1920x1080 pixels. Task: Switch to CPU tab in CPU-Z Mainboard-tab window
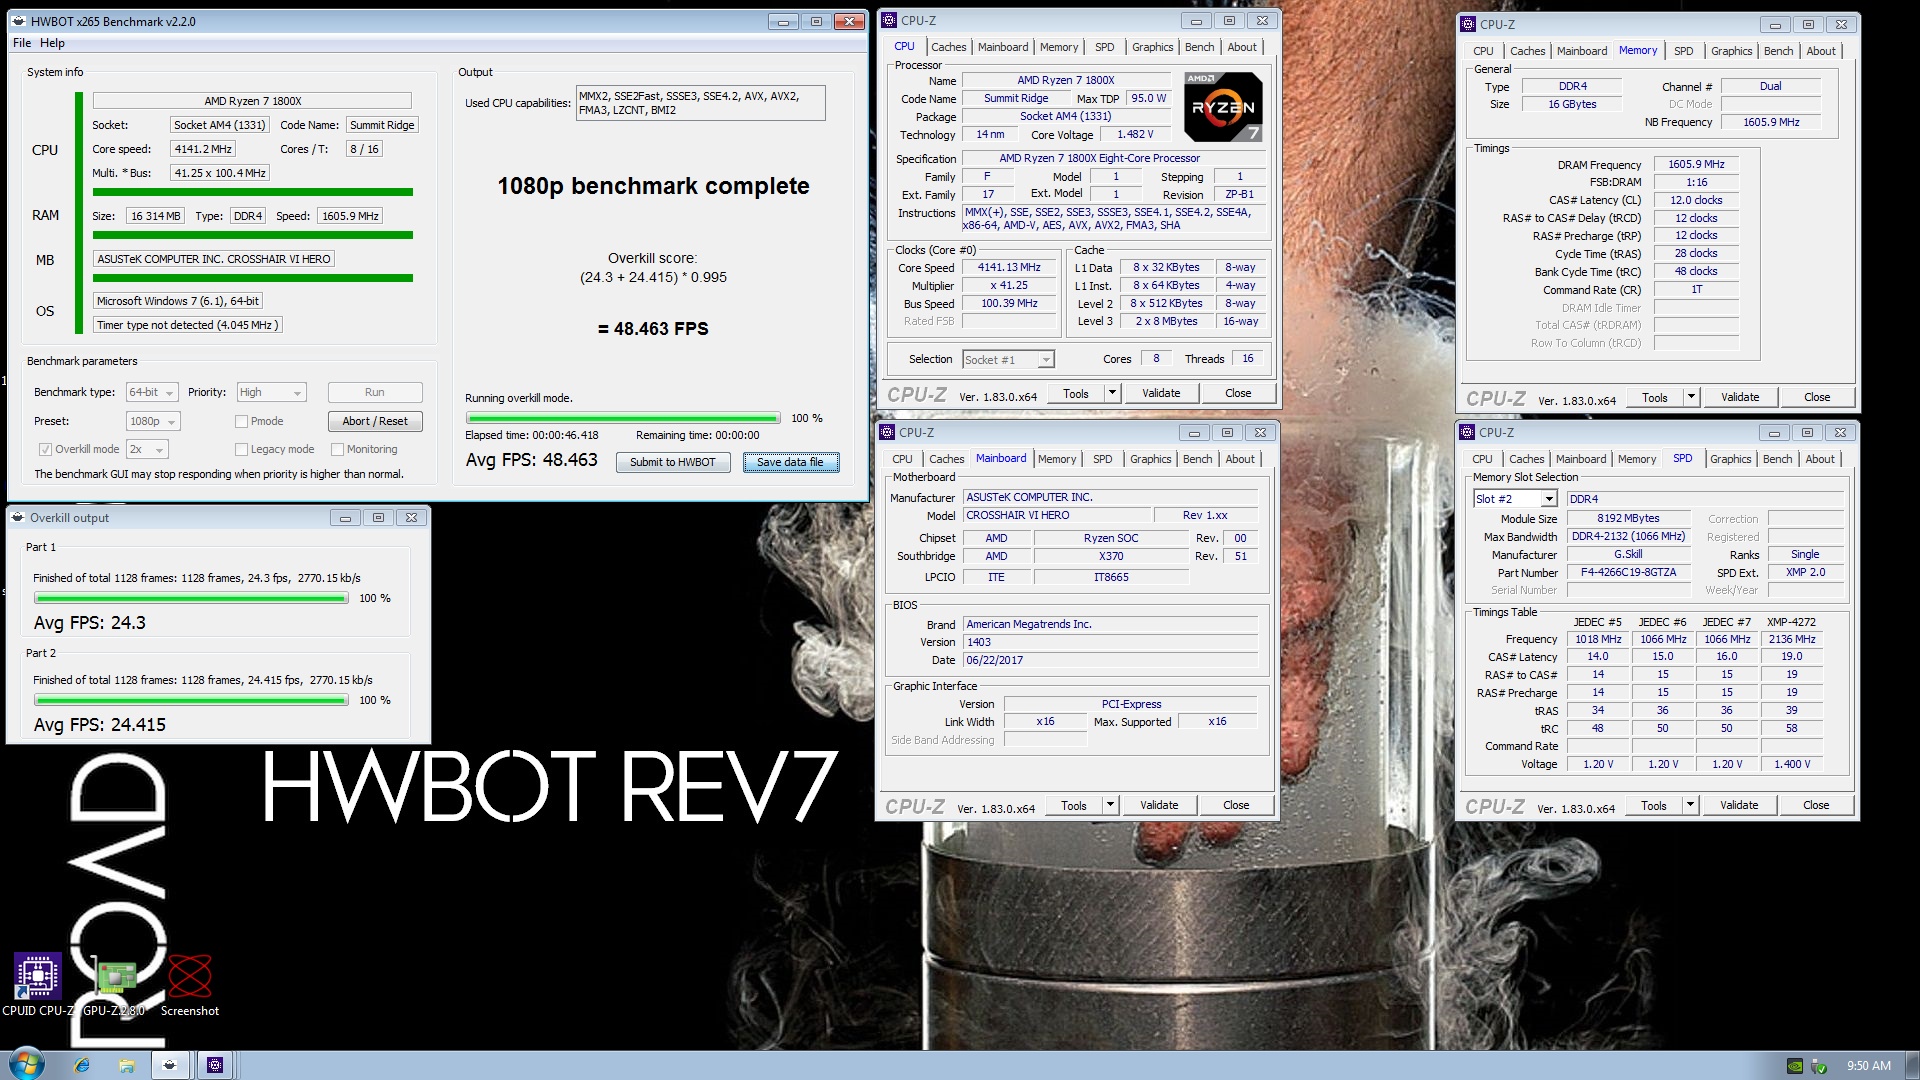[x=902, y=459]
